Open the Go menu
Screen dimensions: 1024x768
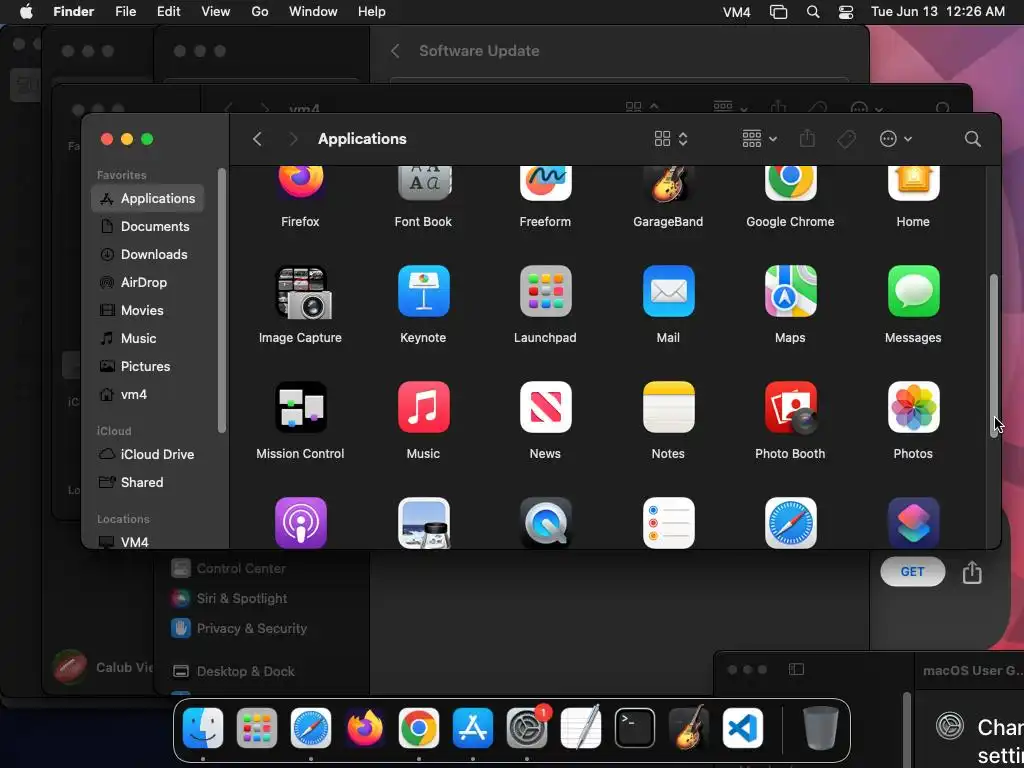pos(260,12)
